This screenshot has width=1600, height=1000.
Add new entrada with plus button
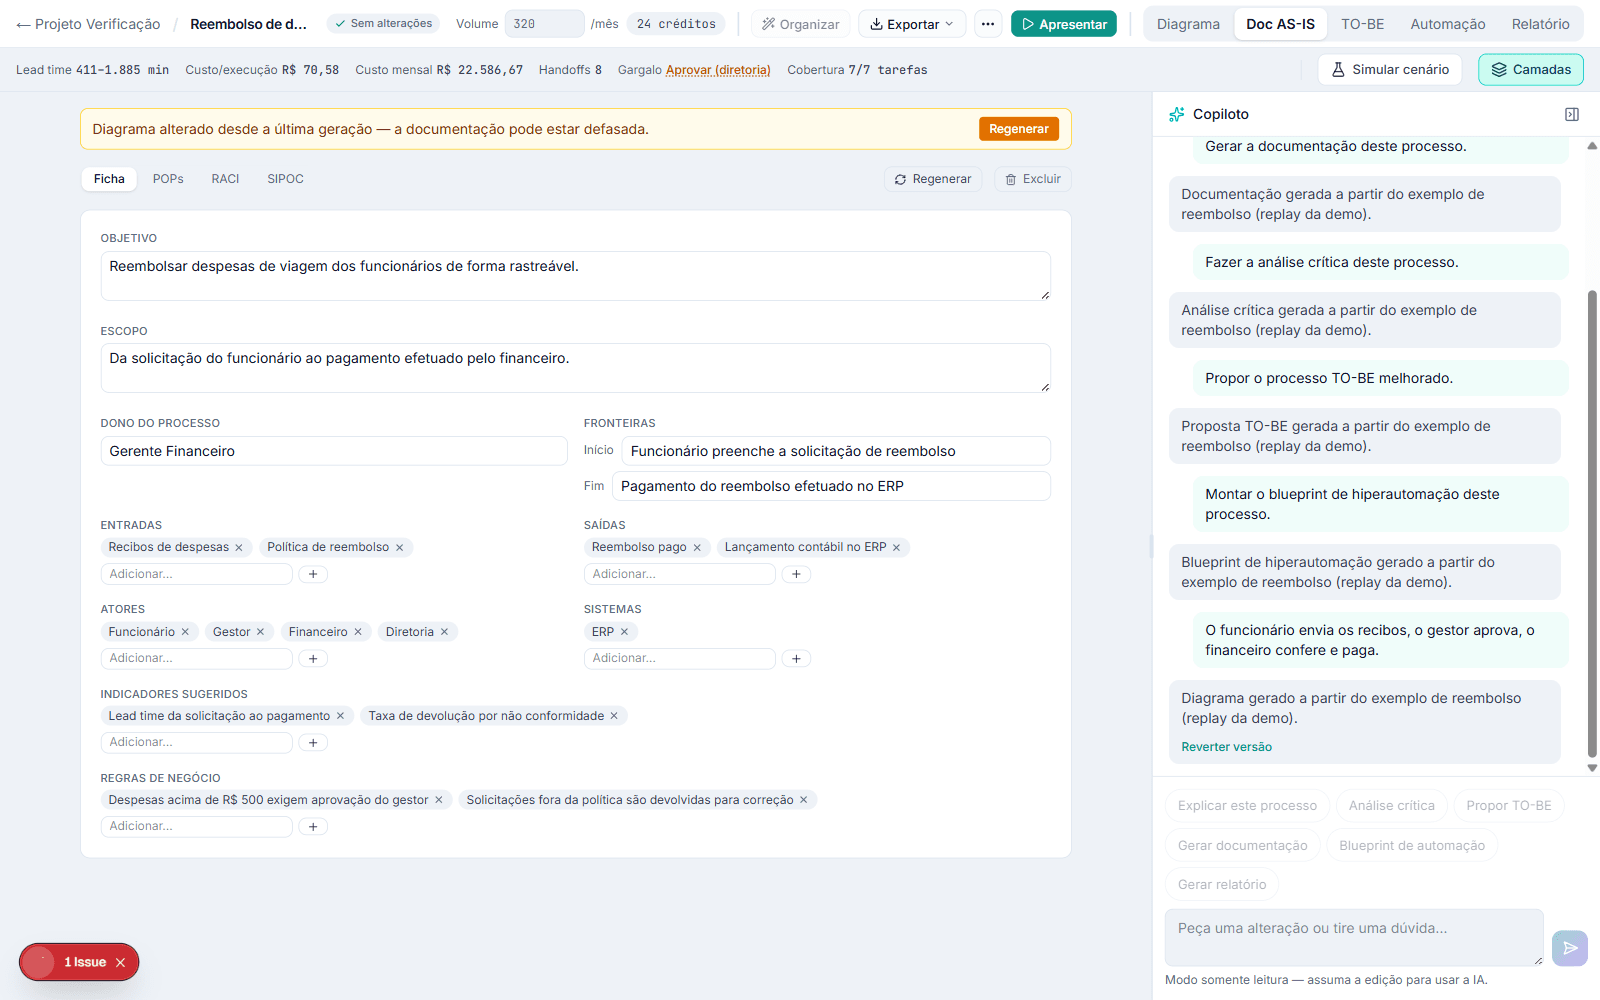coord(313,574)
